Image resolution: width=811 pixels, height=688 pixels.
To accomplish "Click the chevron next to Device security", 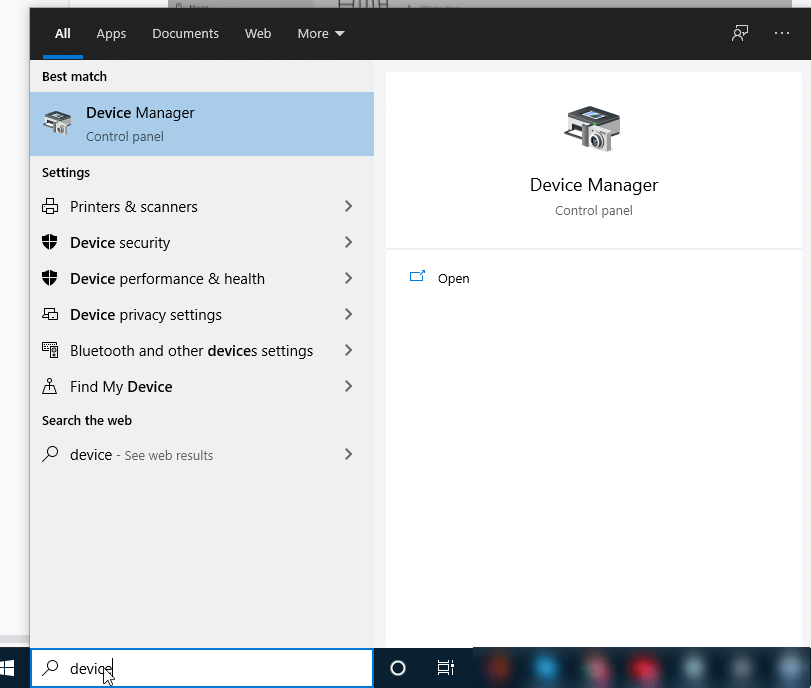I will 347,242.
